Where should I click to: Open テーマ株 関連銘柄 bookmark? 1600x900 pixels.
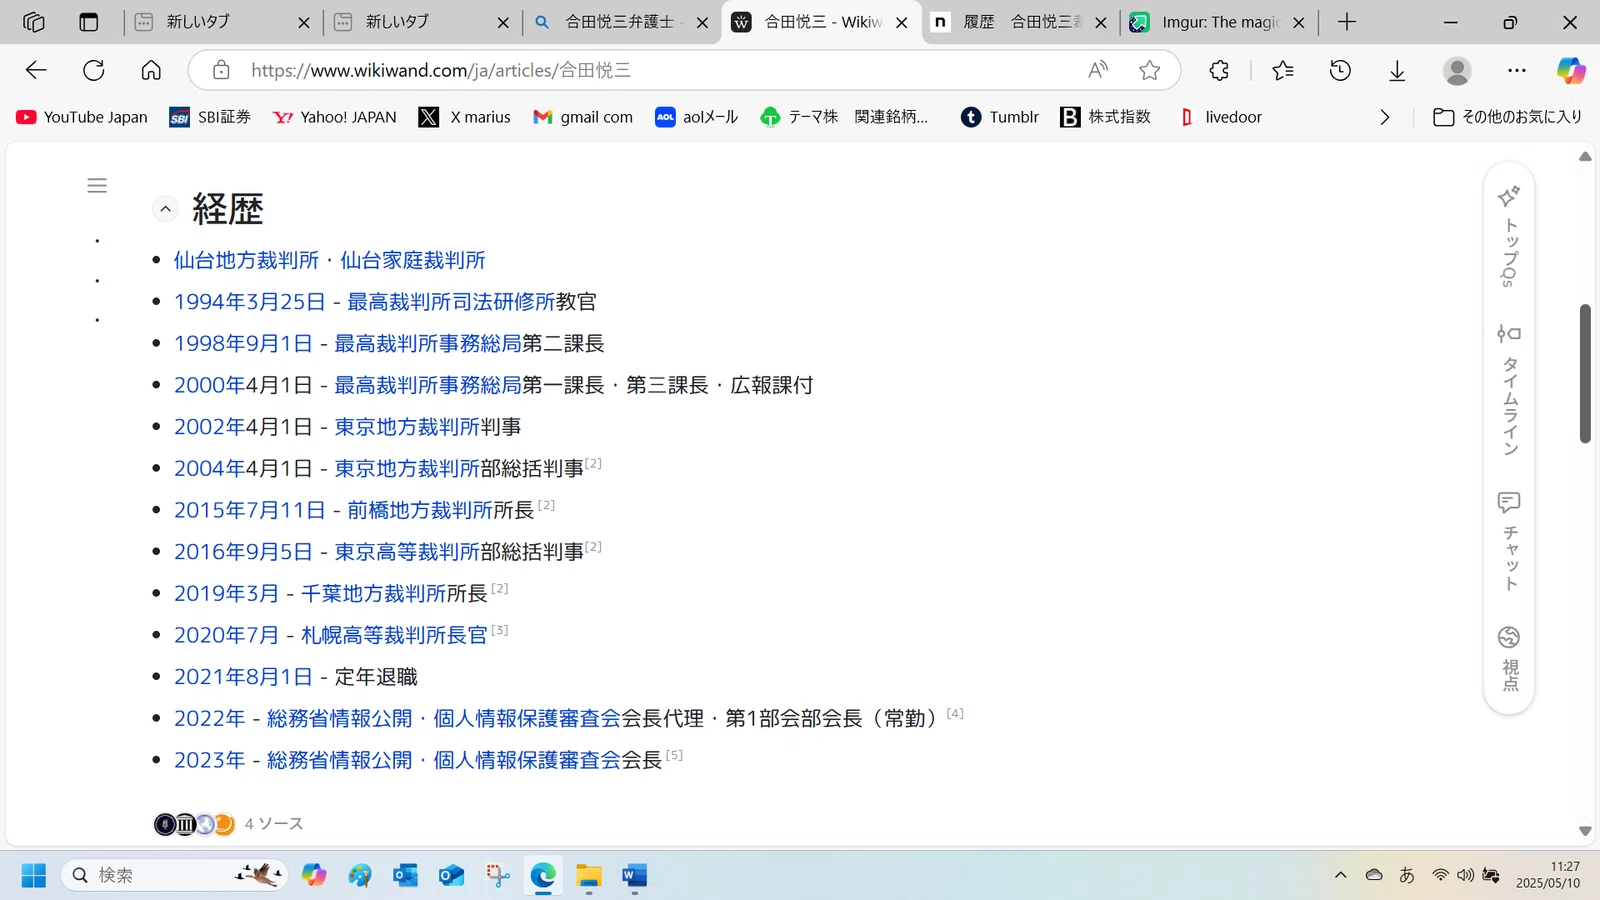point(845,117)
